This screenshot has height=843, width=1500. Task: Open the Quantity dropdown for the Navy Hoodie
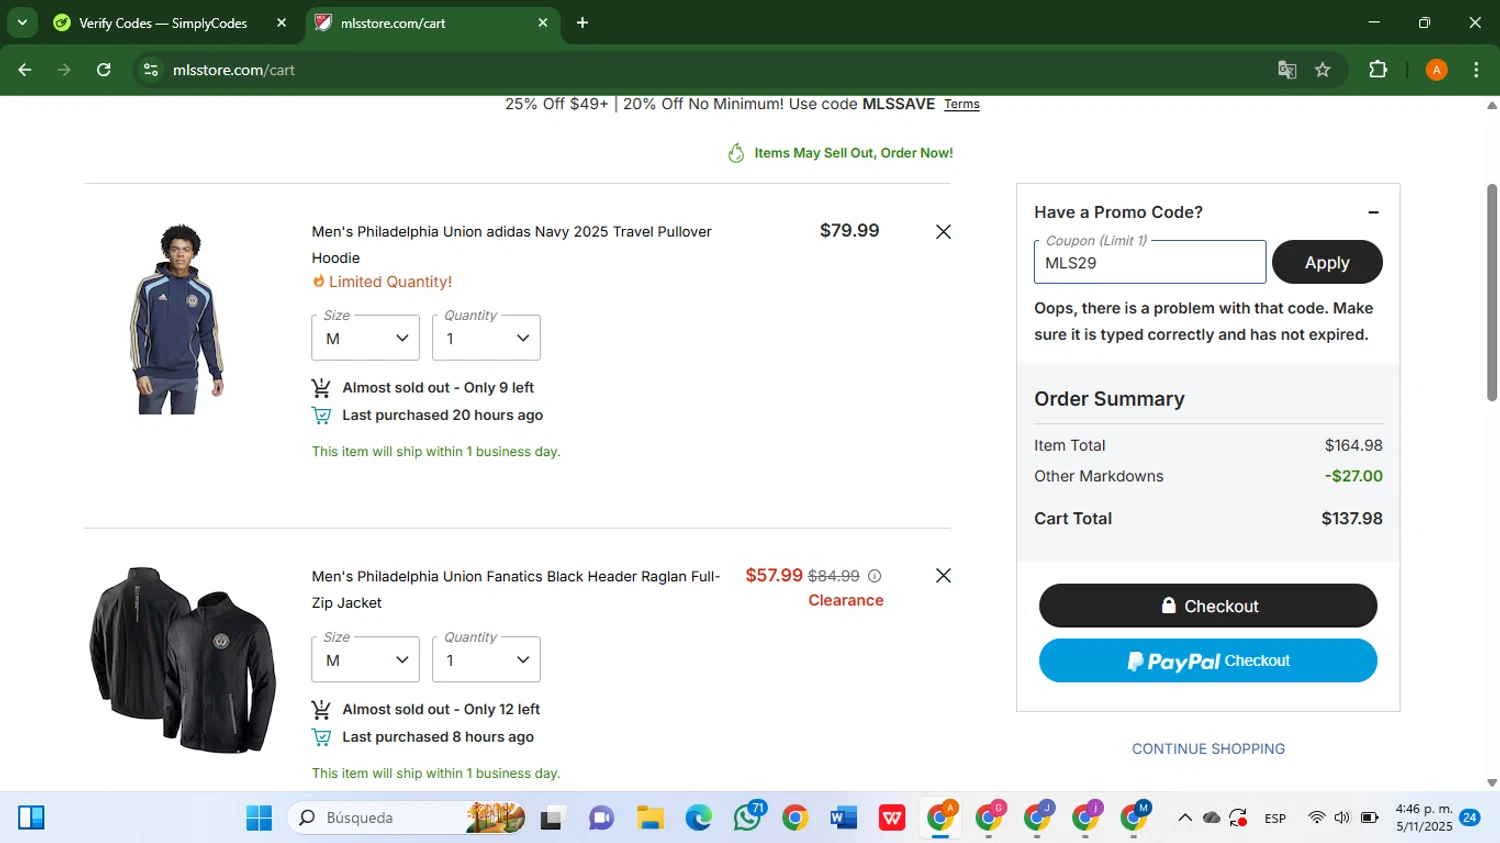pyautogui.click(x=486, y=338)
